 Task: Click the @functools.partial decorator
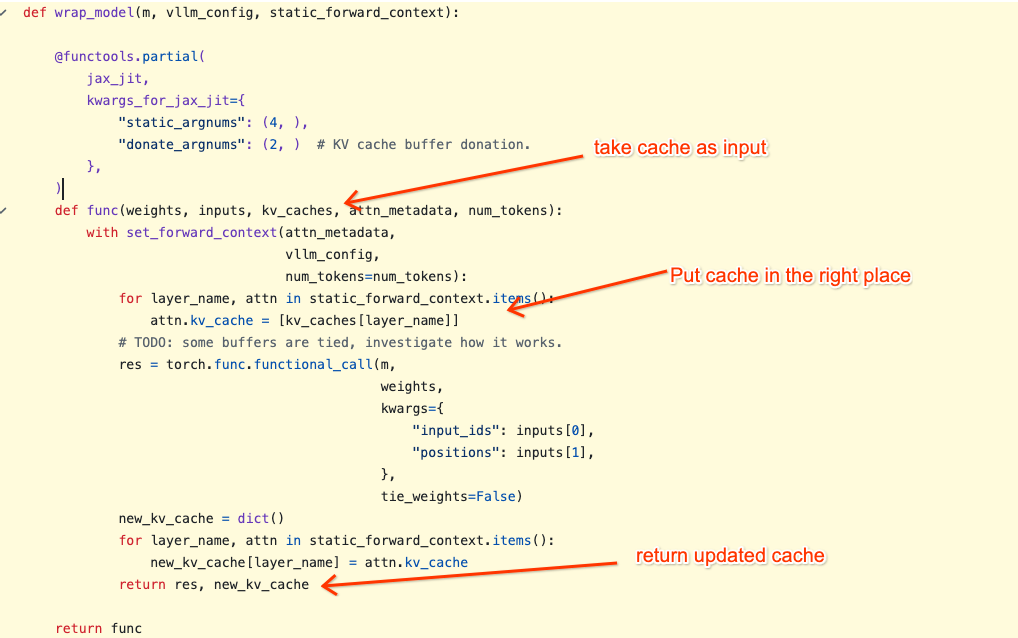click(x=129, y=56)
